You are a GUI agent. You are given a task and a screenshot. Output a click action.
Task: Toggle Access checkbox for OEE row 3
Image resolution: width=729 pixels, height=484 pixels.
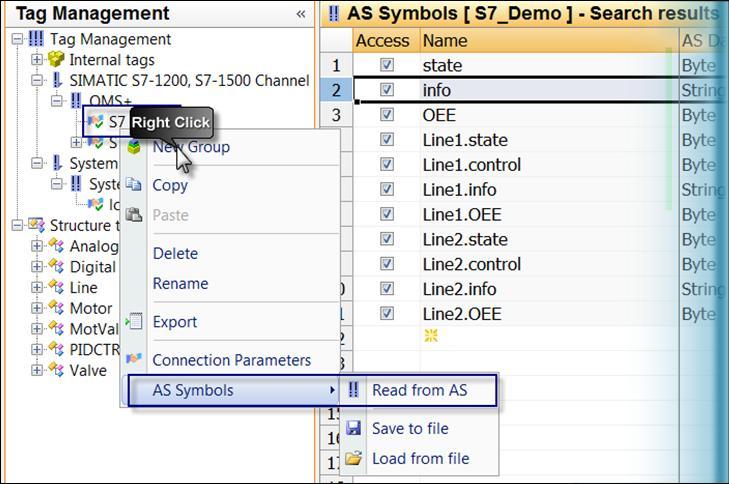(387, 114)
